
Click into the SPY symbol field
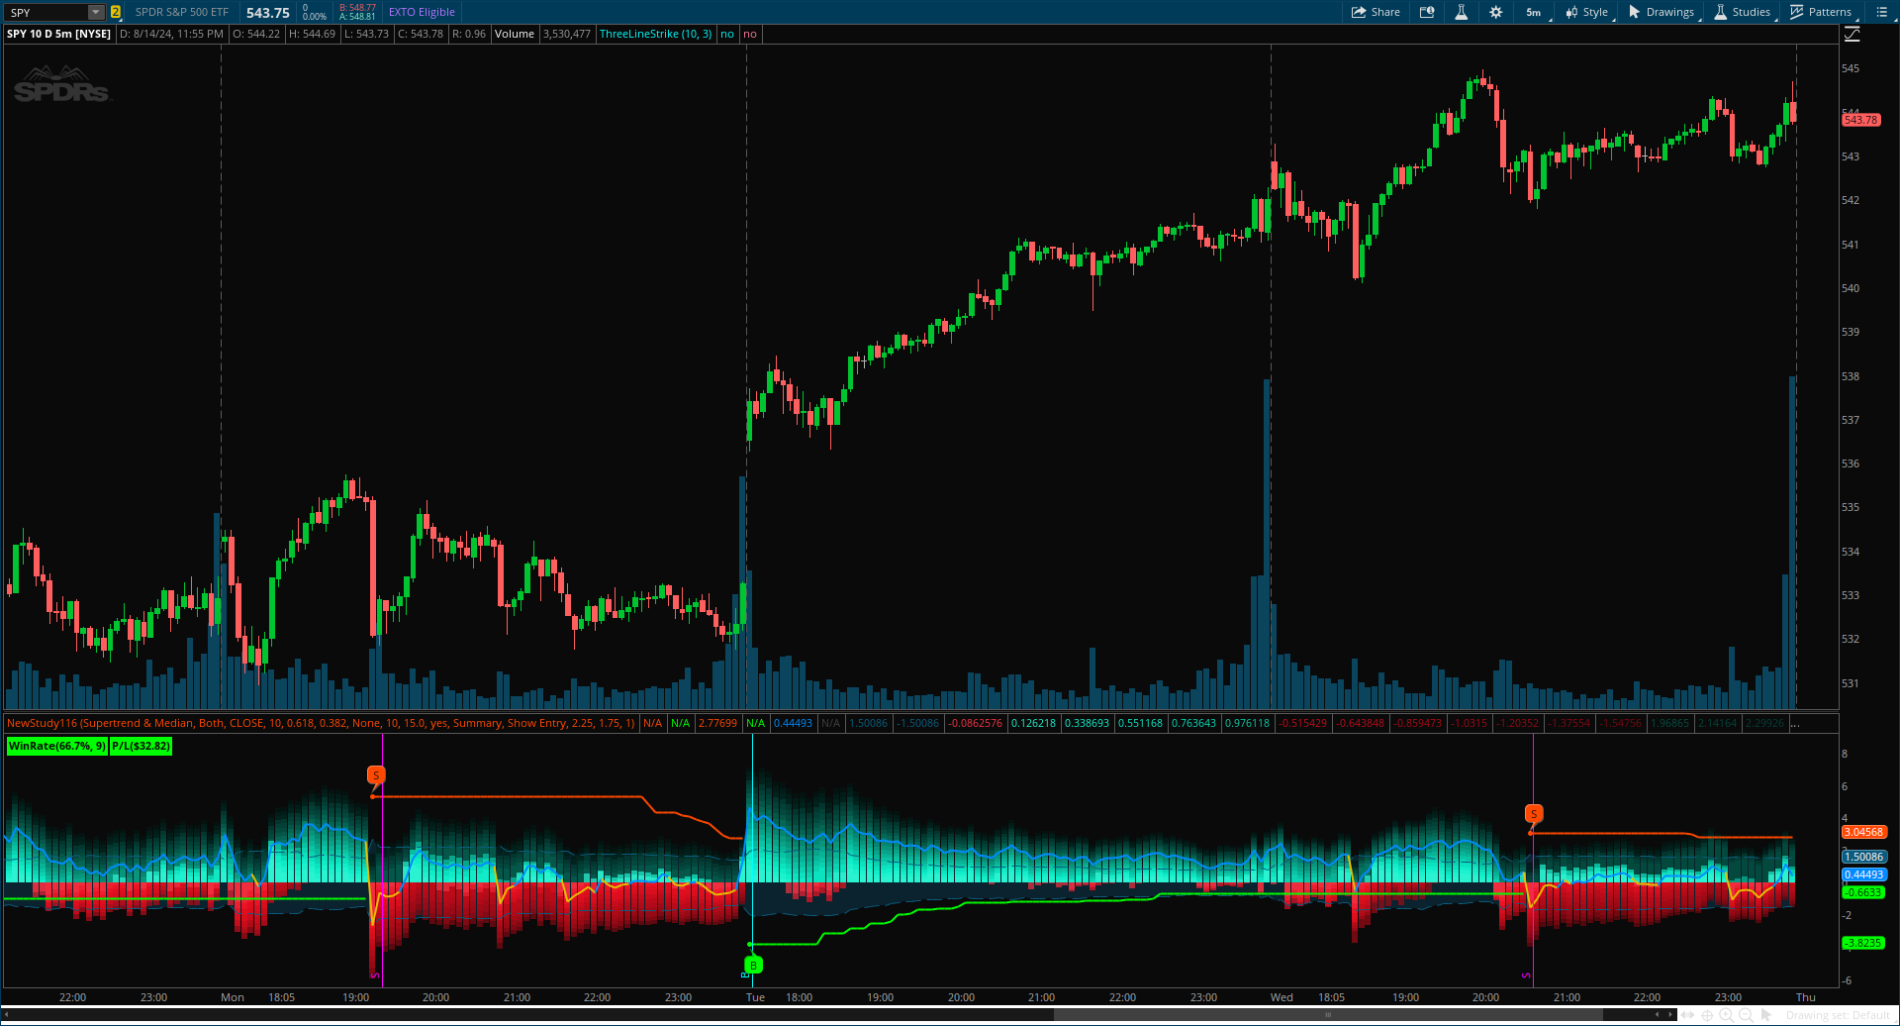pyautogui.click(x=46, y=12)
